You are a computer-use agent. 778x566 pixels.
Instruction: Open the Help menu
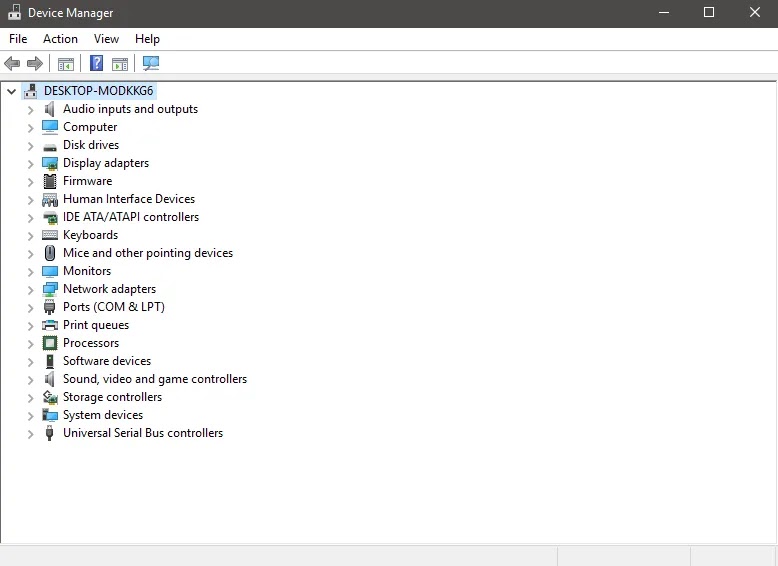coord(147,39)
